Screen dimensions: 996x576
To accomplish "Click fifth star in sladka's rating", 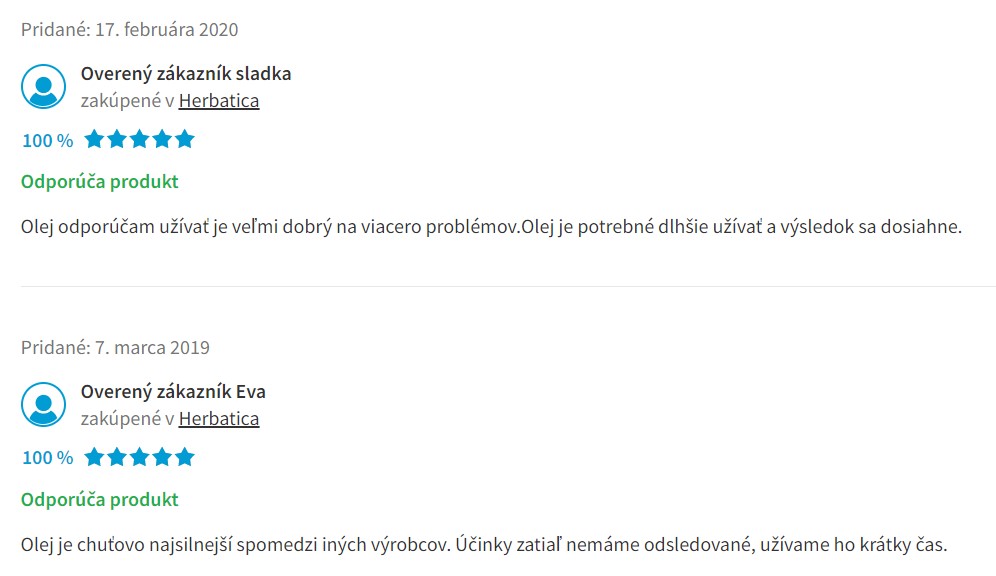I will point(185,138).
